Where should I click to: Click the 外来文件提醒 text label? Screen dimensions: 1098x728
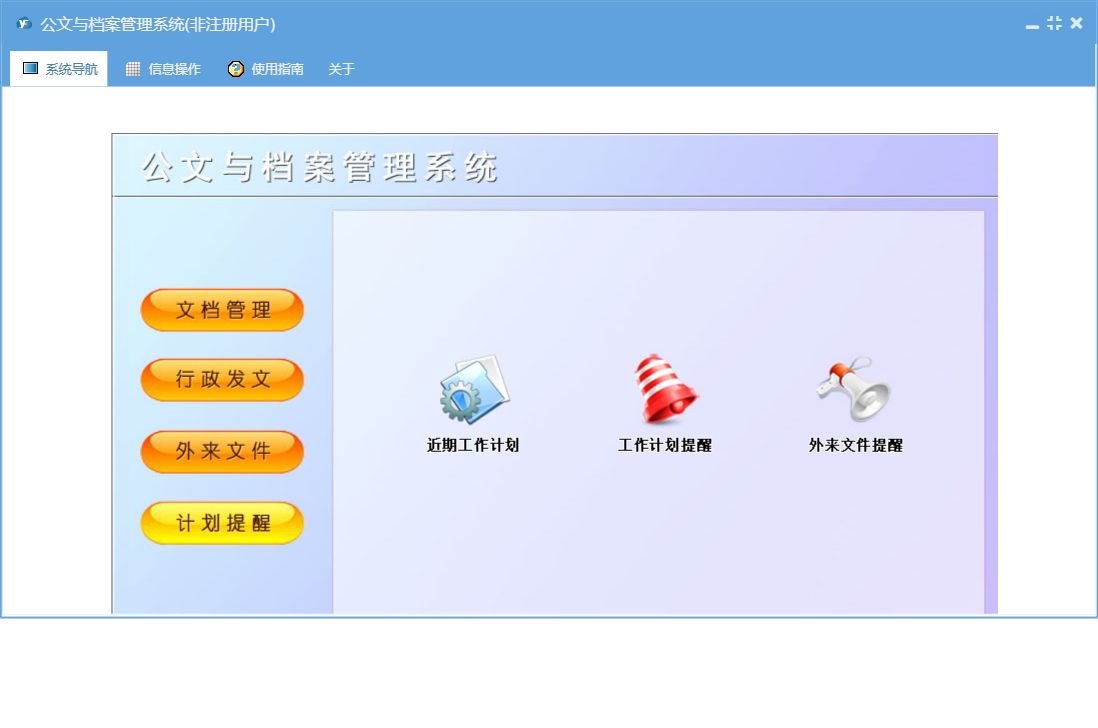click(x=856, y=445)
